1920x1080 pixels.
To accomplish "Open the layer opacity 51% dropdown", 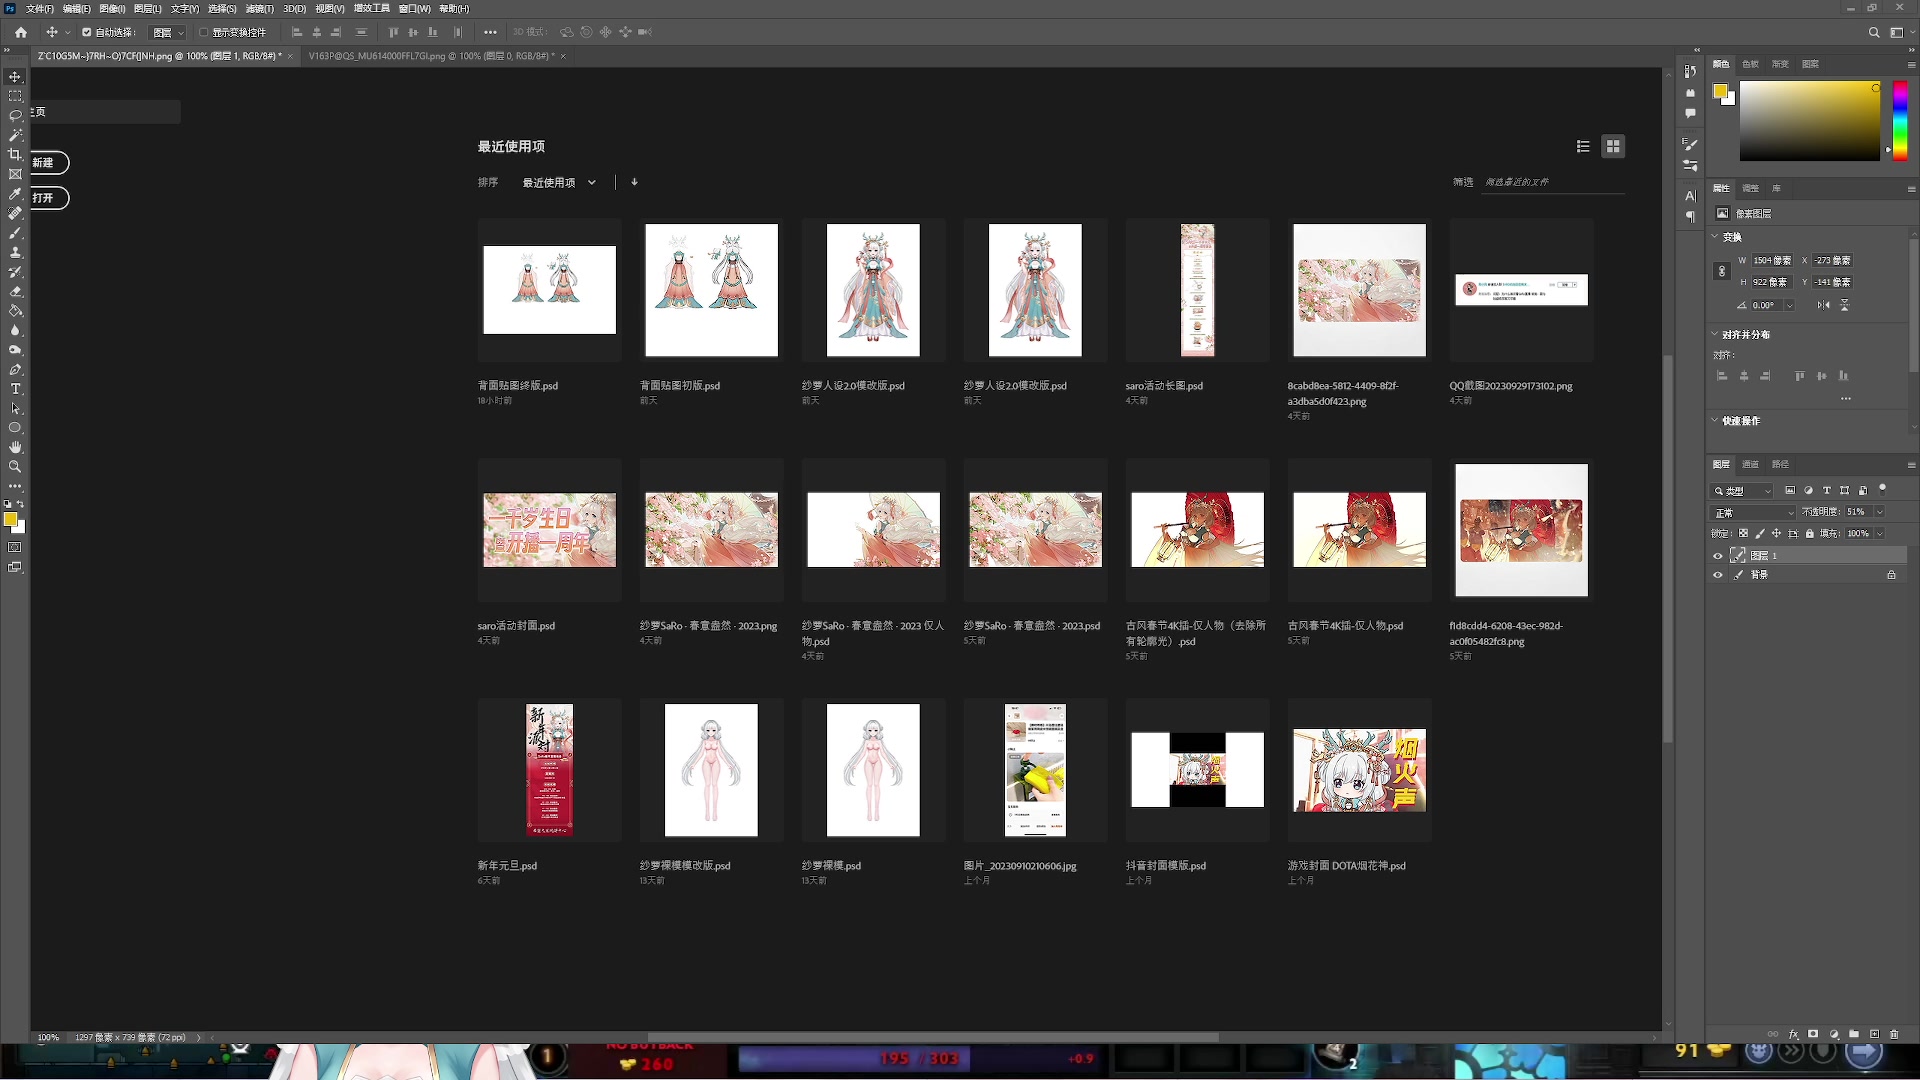I will coord(1880,512).
